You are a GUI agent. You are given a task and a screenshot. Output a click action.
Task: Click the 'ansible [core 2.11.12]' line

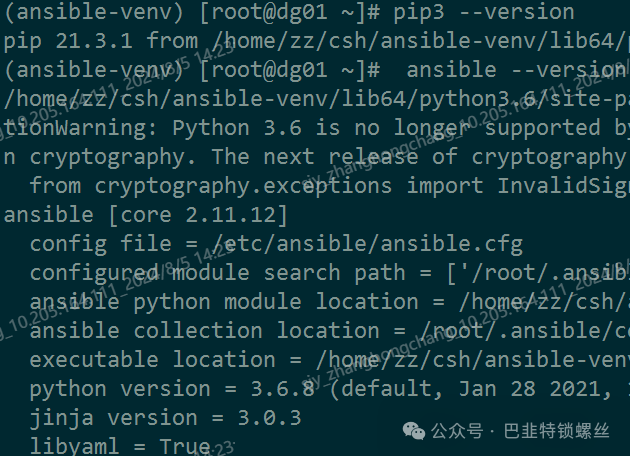point(145,216)
